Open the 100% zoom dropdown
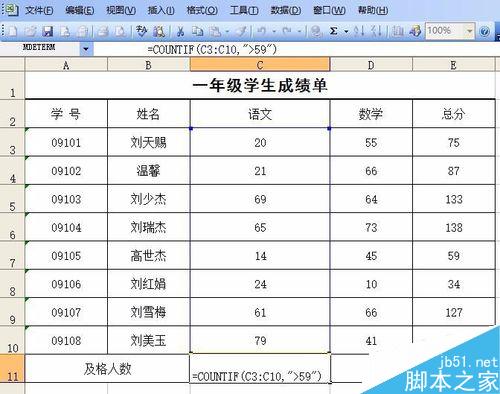This screenshot has height=394, width=500. [470, 31]
